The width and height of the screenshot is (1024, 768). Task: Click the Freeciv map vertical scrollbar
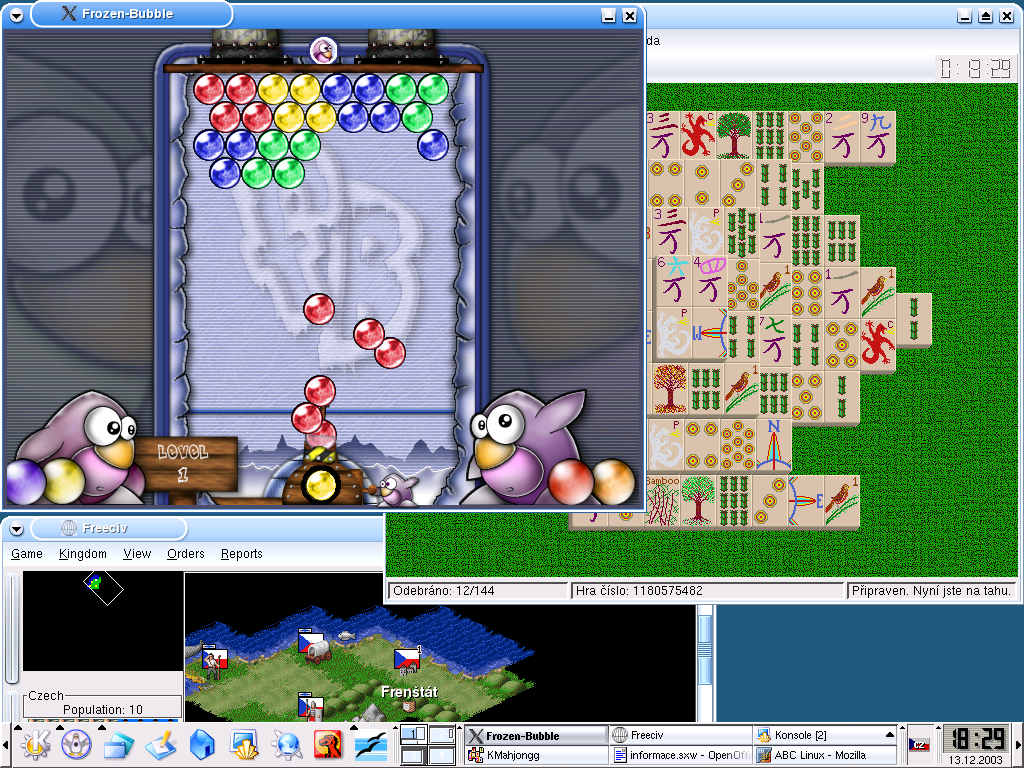pyautogui.click(x=705, y=663)
